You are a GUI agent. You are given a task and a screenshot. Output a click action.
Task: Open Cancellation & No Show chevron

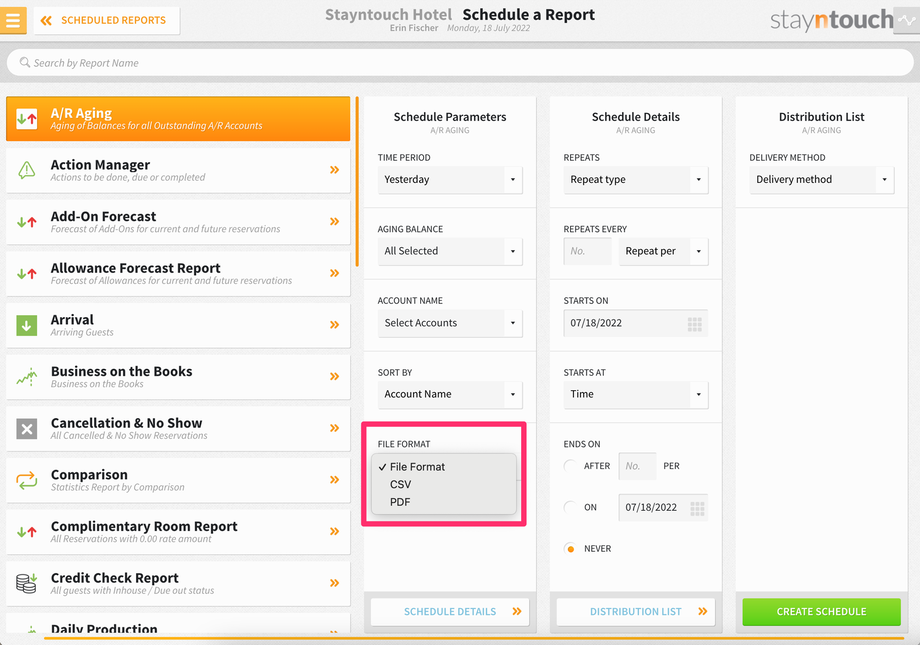click(x=334, y=428)
